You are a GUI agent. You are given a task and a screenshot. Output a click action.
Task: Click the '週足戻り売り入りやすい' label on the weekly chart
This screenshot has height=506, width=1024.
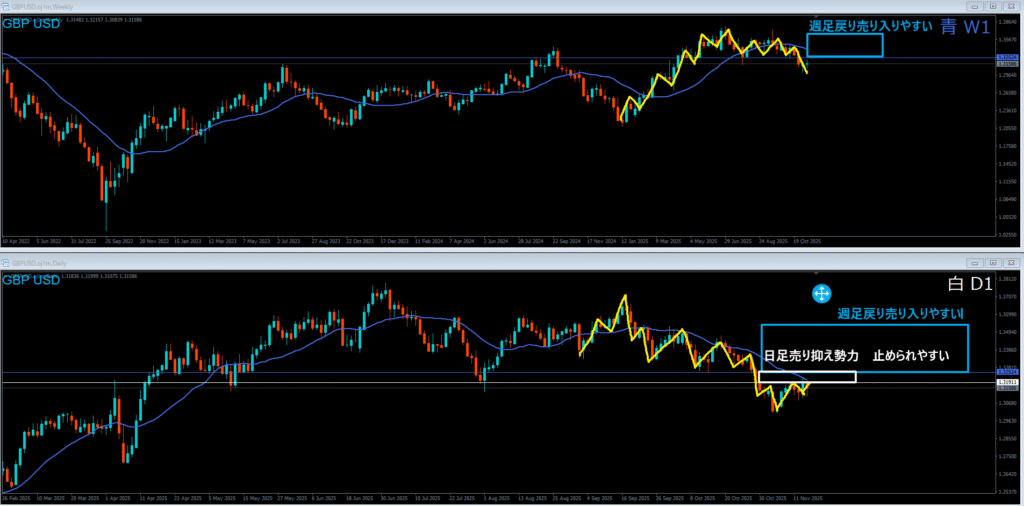tap(871, 26)
